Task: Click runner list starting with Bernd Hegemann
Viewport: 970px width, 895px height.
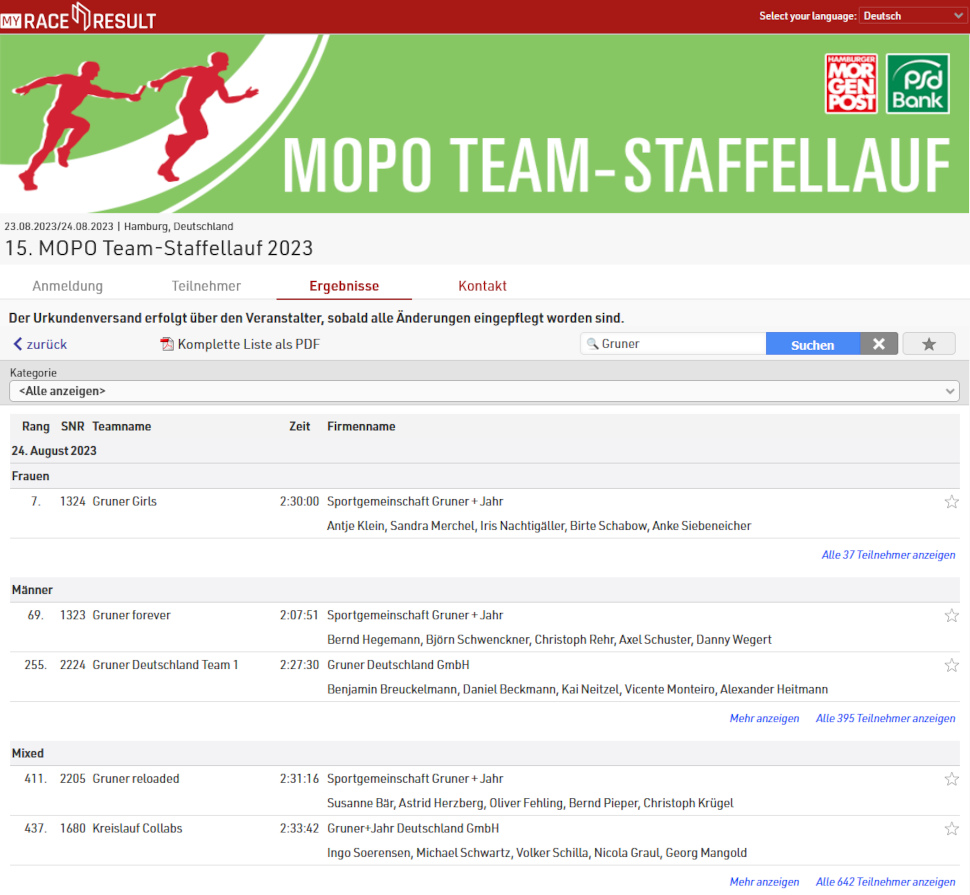Action: click(549, 640)
